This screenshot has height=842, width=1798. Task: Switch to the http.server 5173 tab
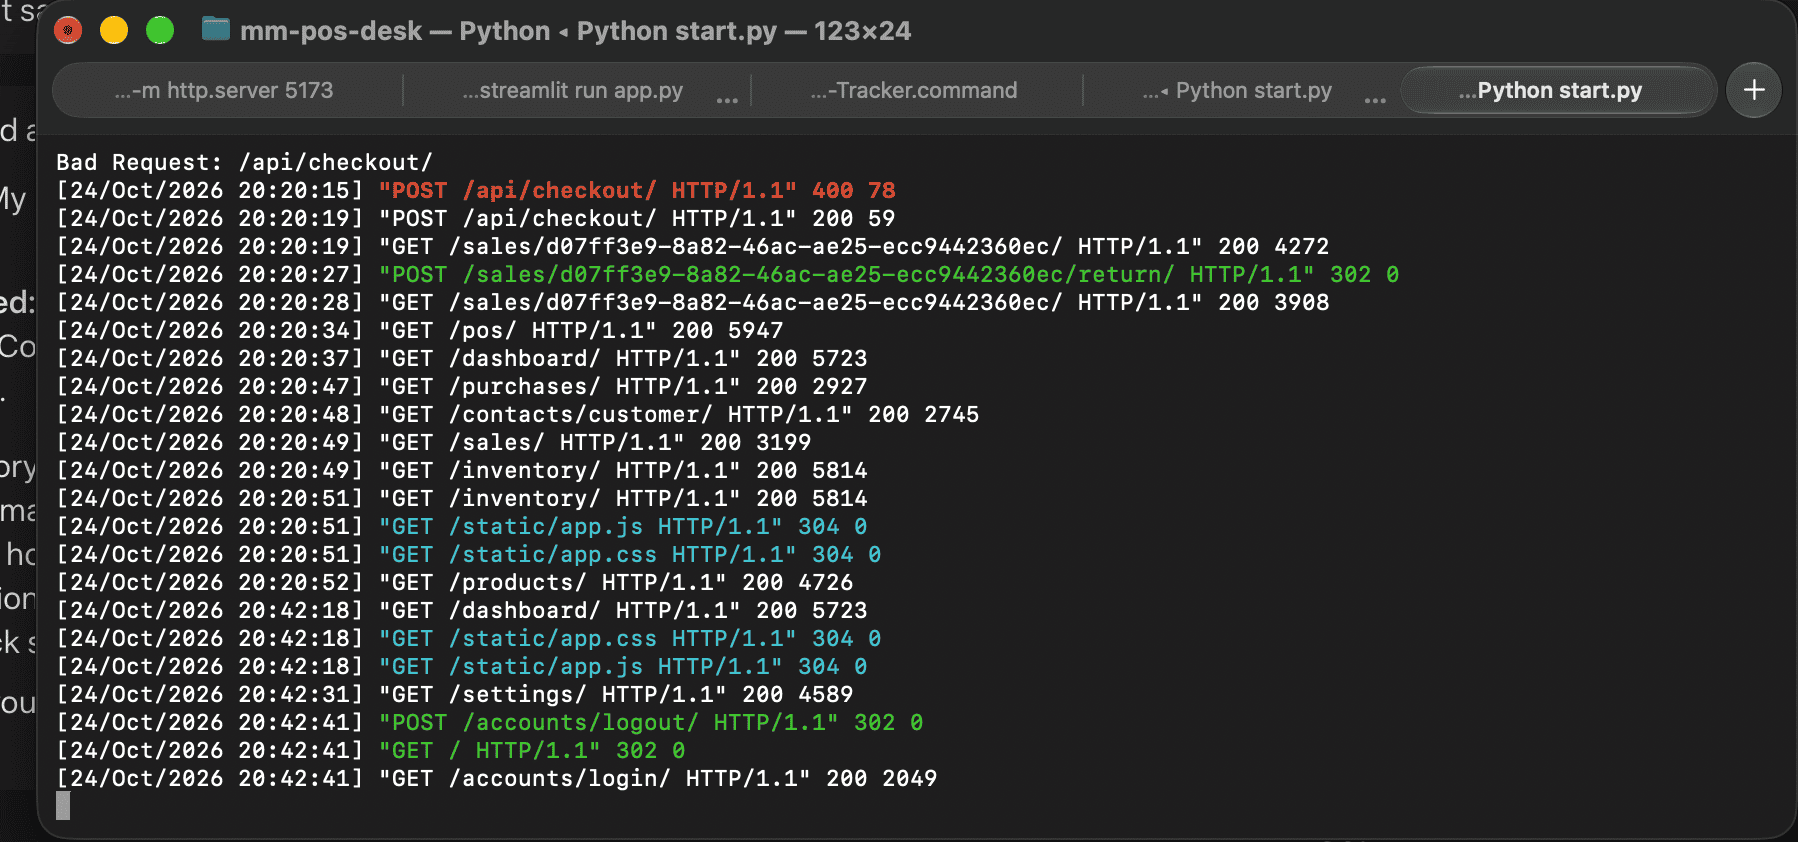[x=224, y=90]
